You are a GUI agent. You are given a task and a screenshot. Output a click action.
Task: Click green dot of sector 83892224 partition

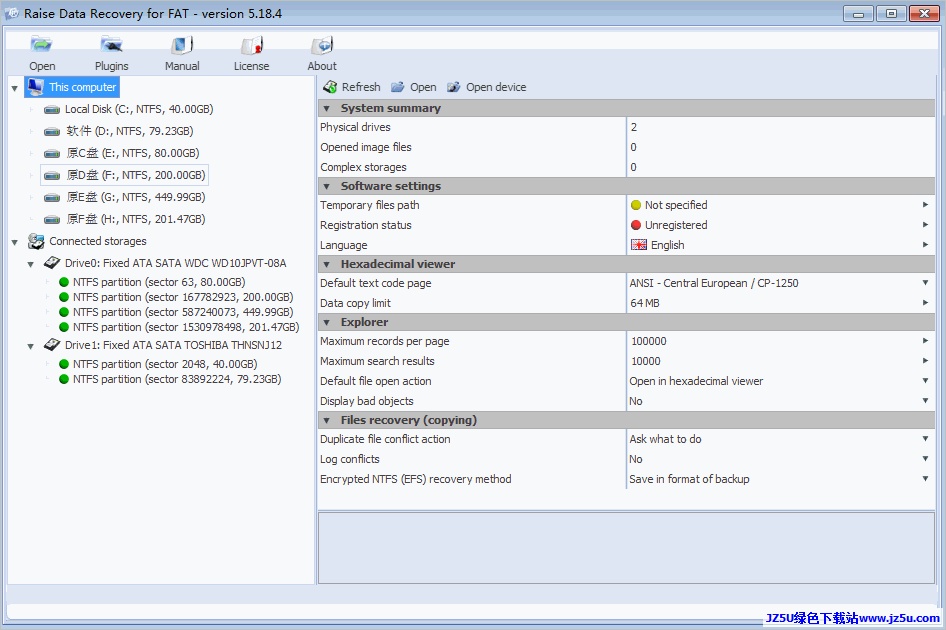64,379
